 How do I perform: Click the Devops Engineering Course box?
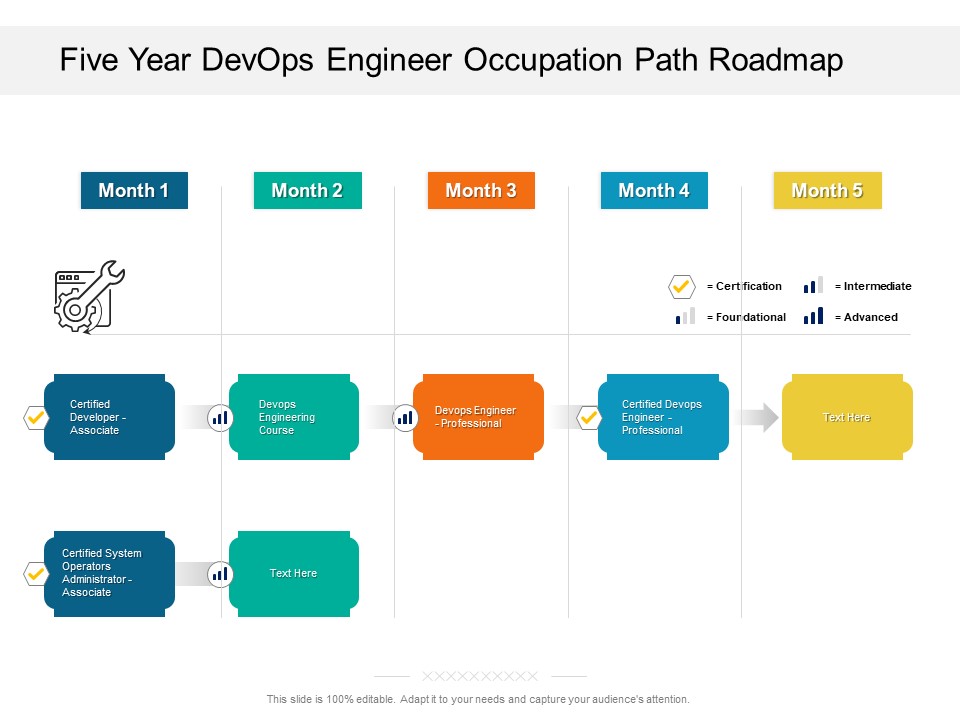[294, 417]
